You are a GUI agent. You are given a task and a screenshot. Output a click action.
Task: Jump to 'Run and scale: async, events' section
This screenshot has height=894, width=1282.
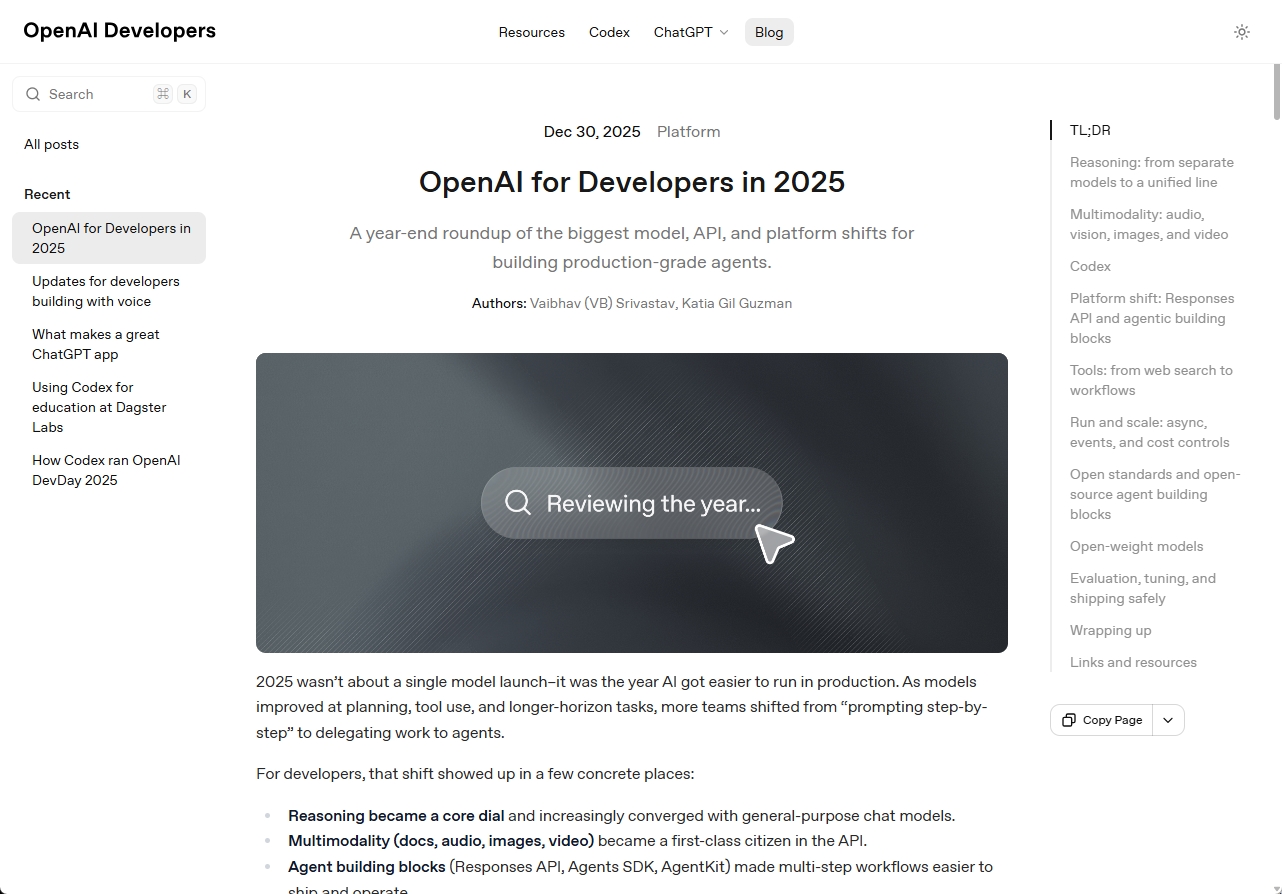click(1150, 432)
